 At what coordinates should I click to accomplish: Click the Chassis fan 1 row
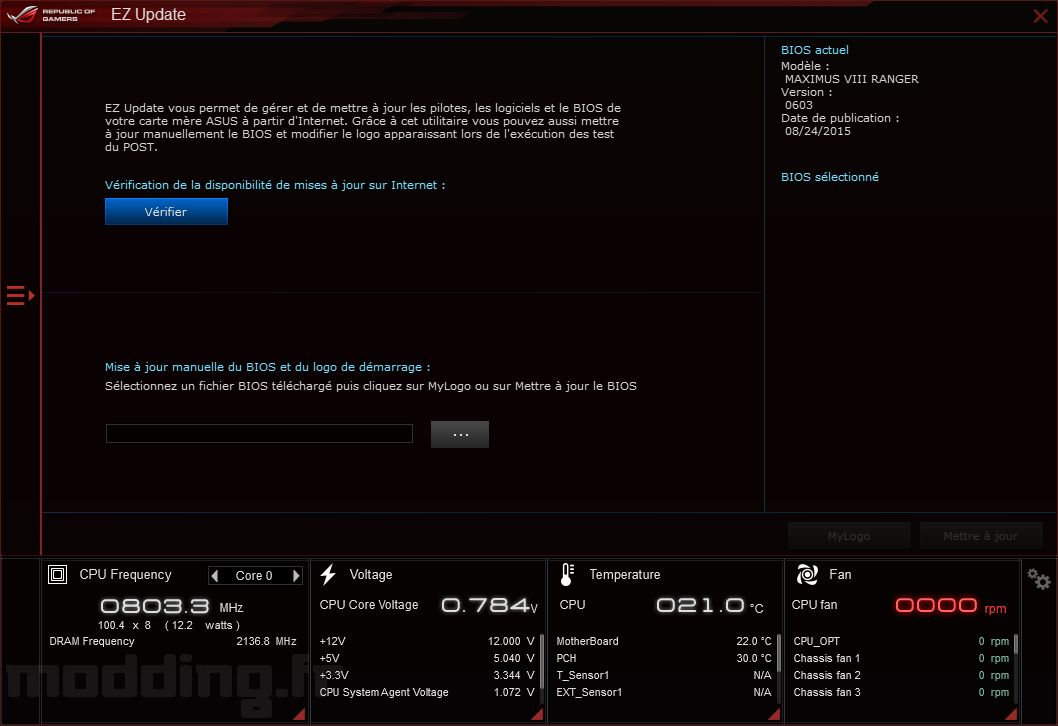[x=901, y=658]
